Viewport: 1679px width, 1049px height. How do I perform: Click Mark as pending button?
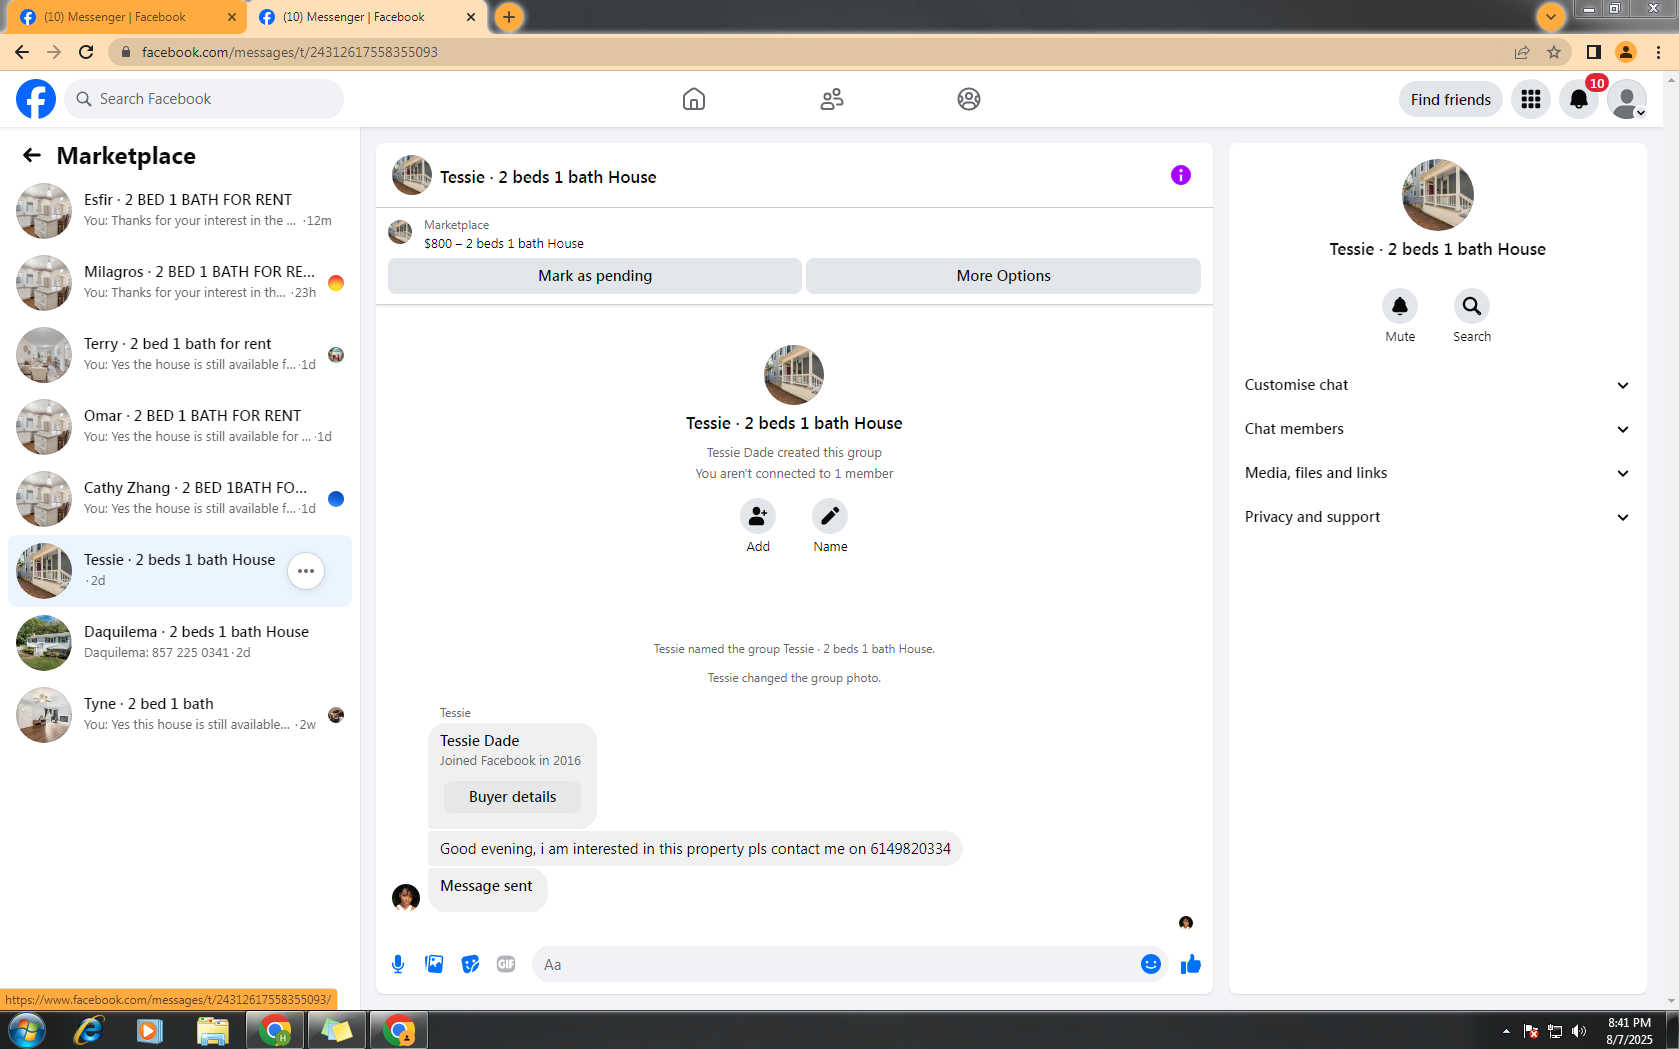(x=595, y=276)
